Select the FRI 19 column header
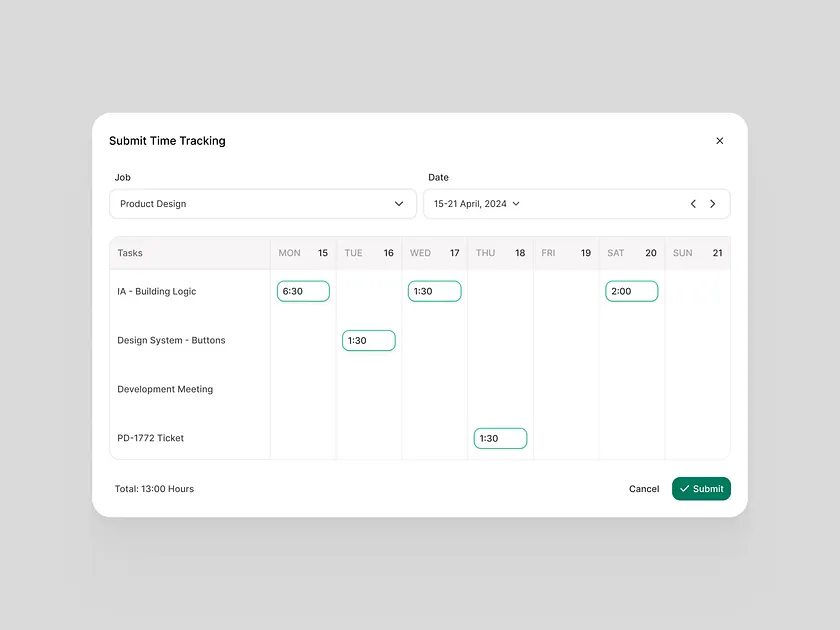This screenshot has width=840, height=630. (x=565, y=253)
